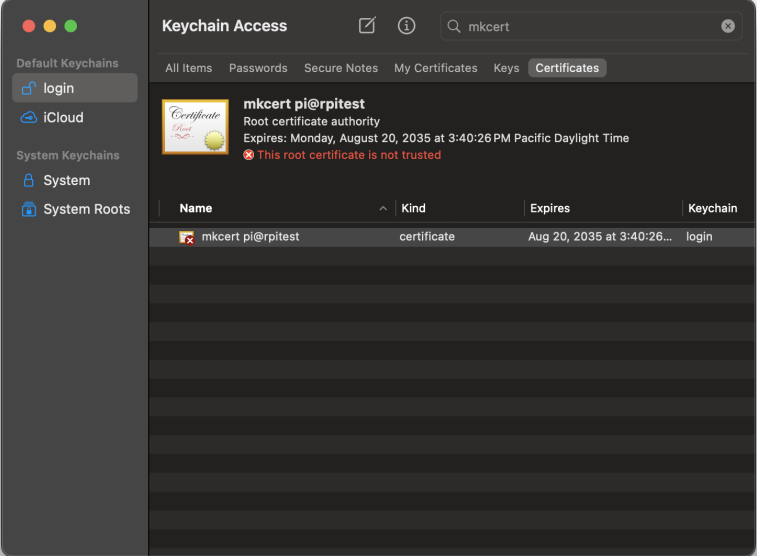This screenshot has width=757, height=556.
Task: Click the unlocked padlock icon beside login
Action: [x=28, y=88]
